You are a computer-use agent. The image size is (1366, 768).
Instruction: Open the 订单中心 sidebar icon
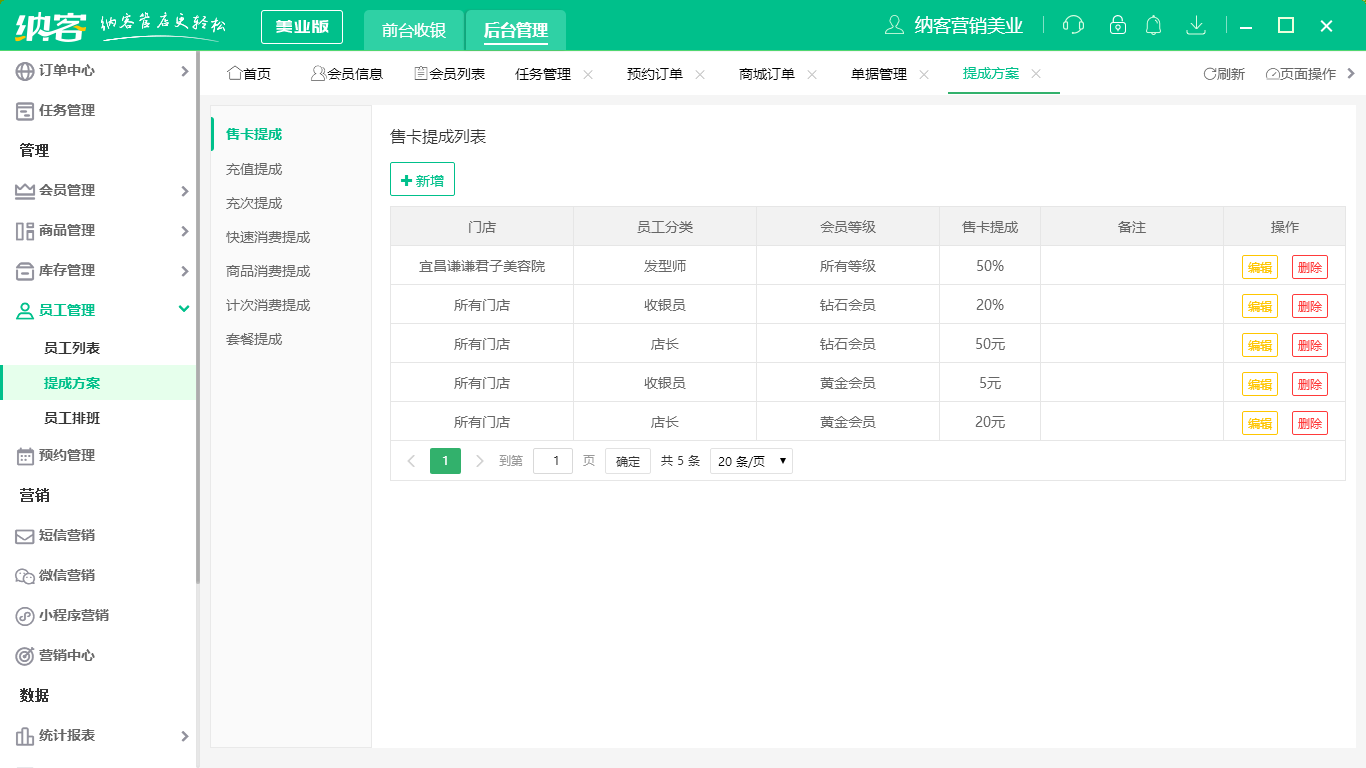22,70
